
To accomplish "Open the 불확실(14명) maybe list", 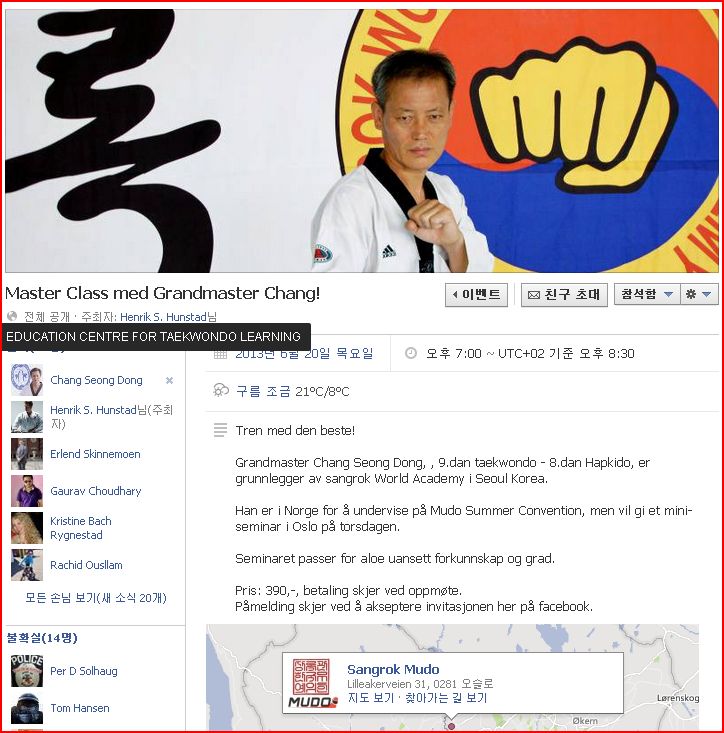I will click(x=42, y=638).
